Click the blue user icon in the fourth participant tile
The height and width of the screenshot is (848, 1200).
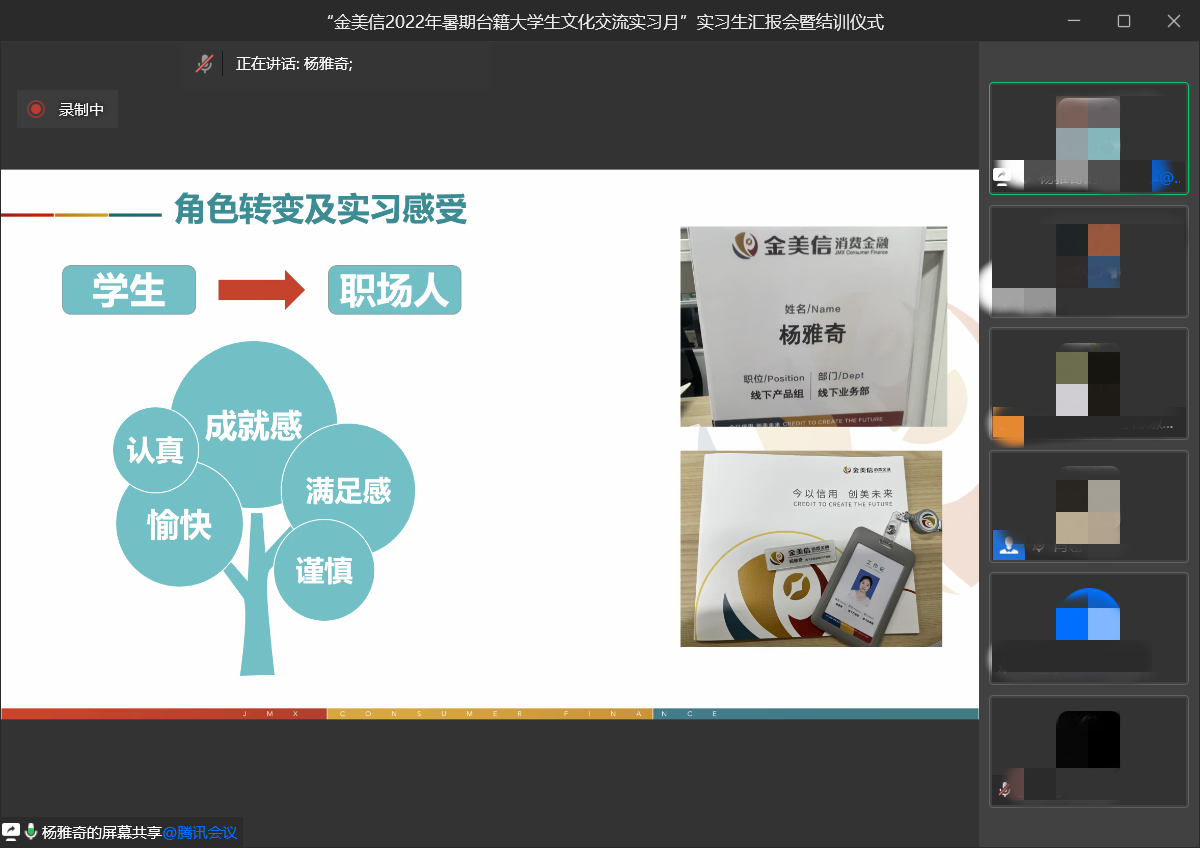1009,545
